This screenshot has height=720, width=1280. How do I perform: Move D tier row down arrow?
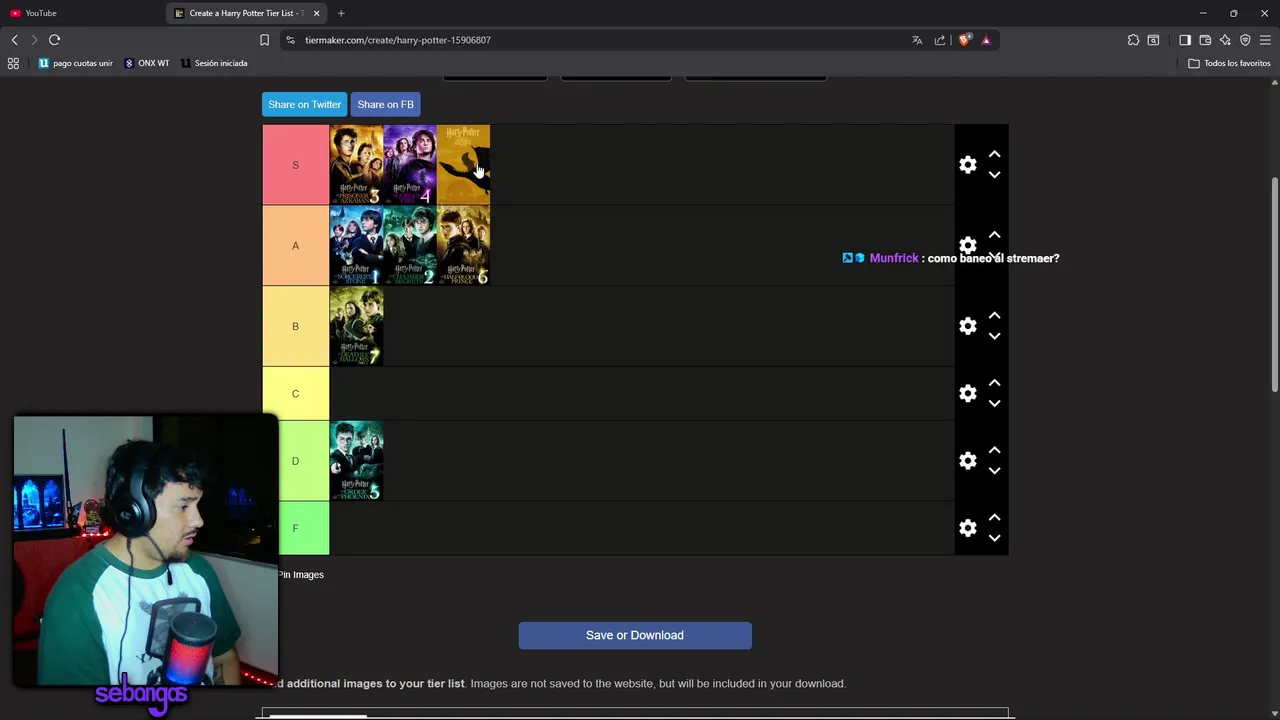(994, 471)
